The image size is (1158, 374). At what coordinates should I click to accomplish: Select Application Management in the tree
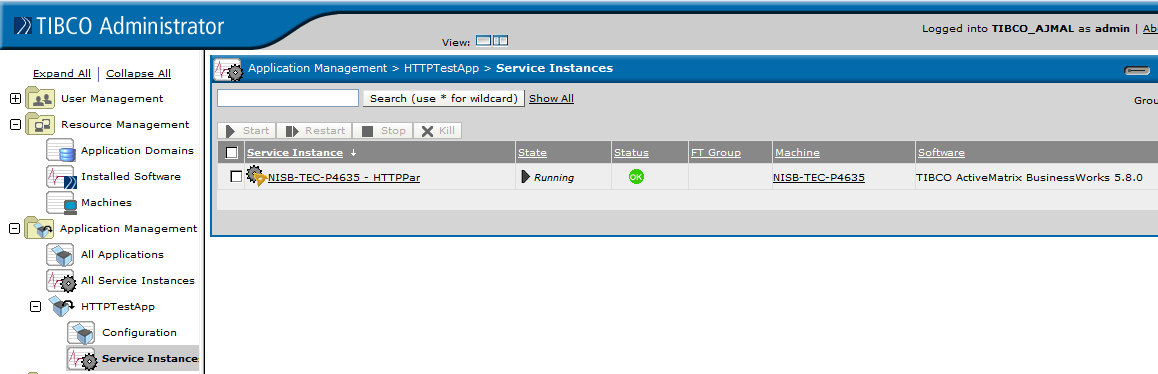(129, 228)
